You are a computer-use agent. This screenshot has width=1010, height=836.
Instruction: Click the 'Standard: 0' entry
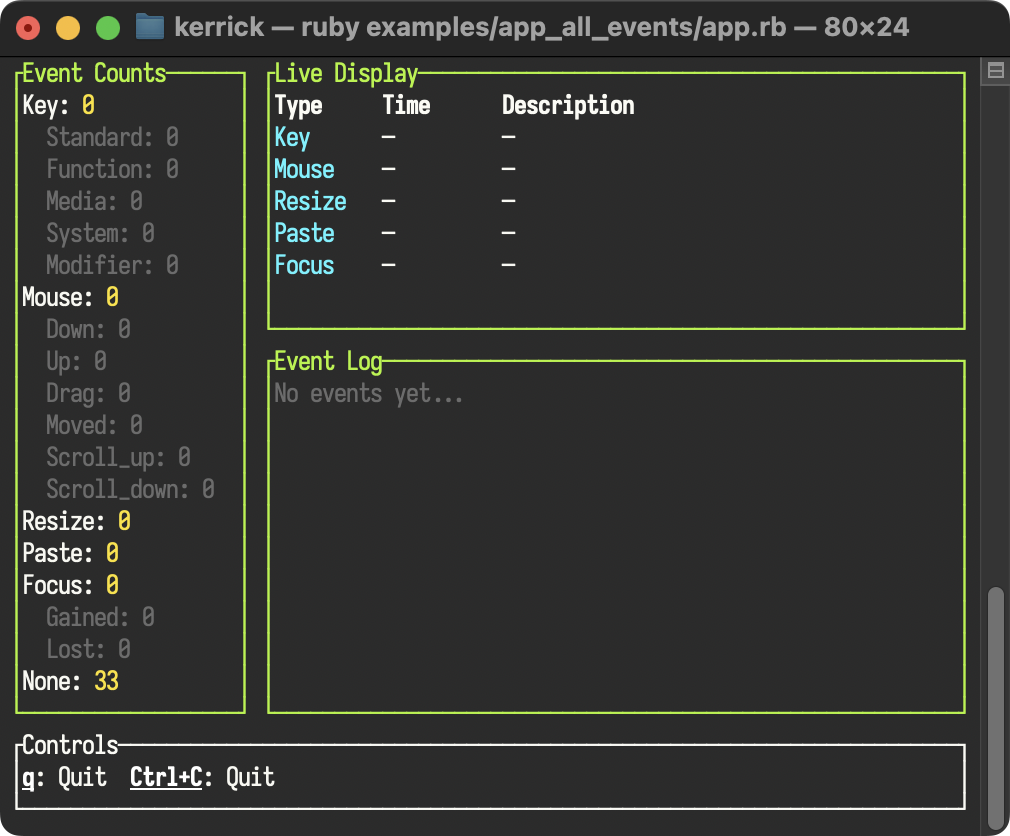coord(112,137)
